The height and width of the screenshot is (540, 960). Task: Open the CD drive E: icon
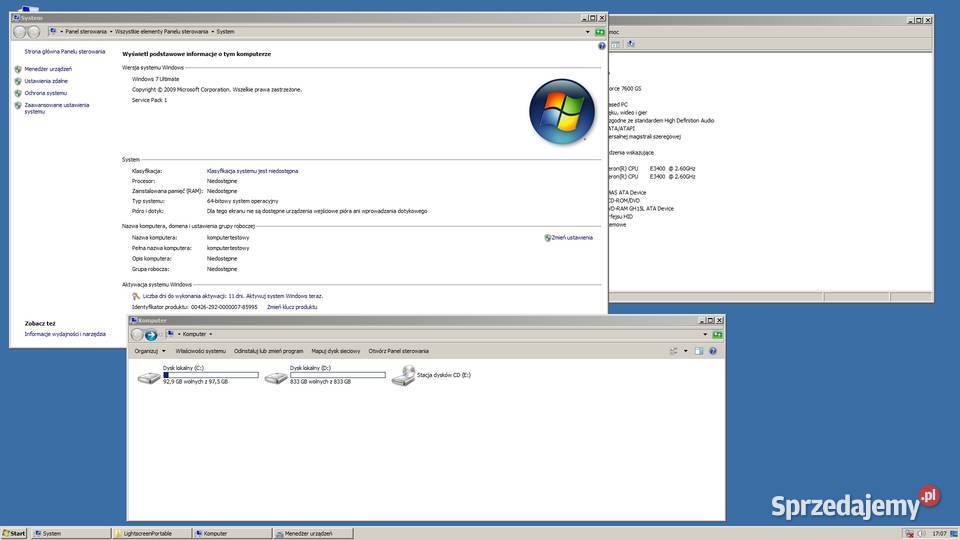404,376
